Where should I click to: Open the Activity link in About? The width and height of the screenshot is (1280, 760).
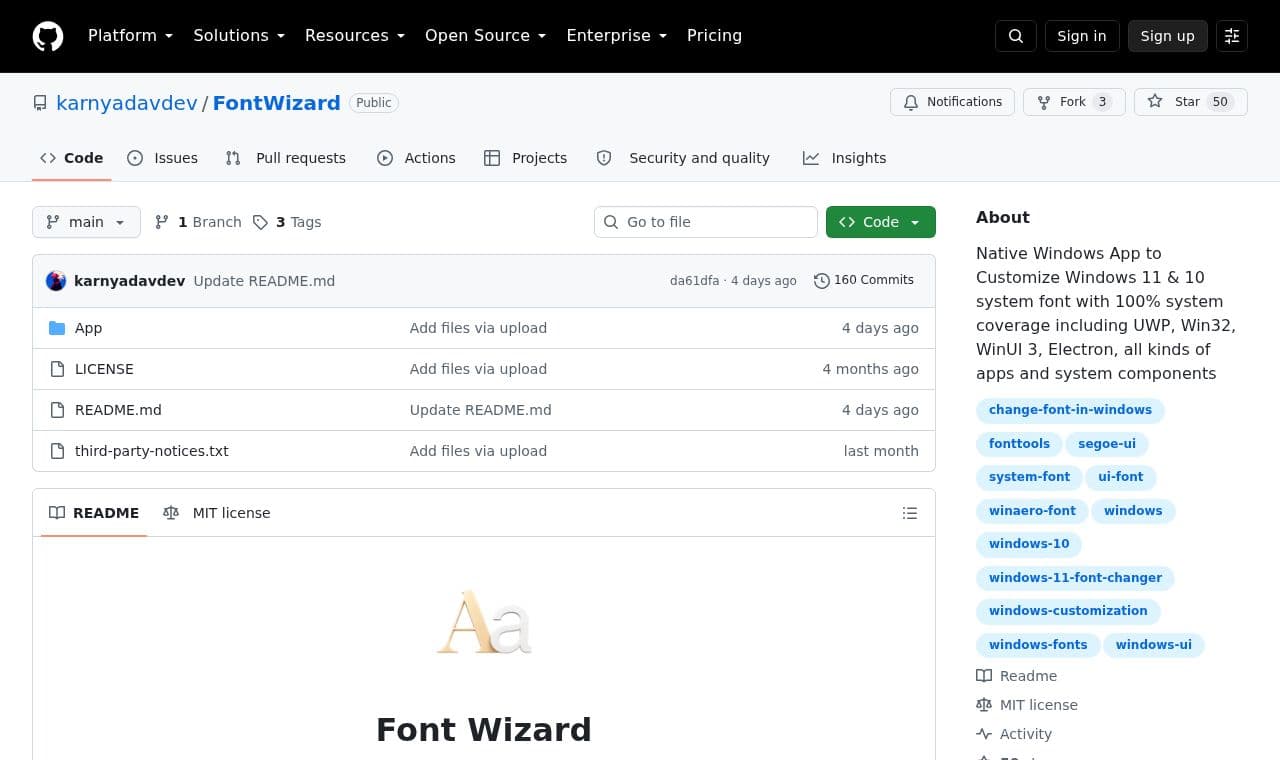pos(1014,734)
